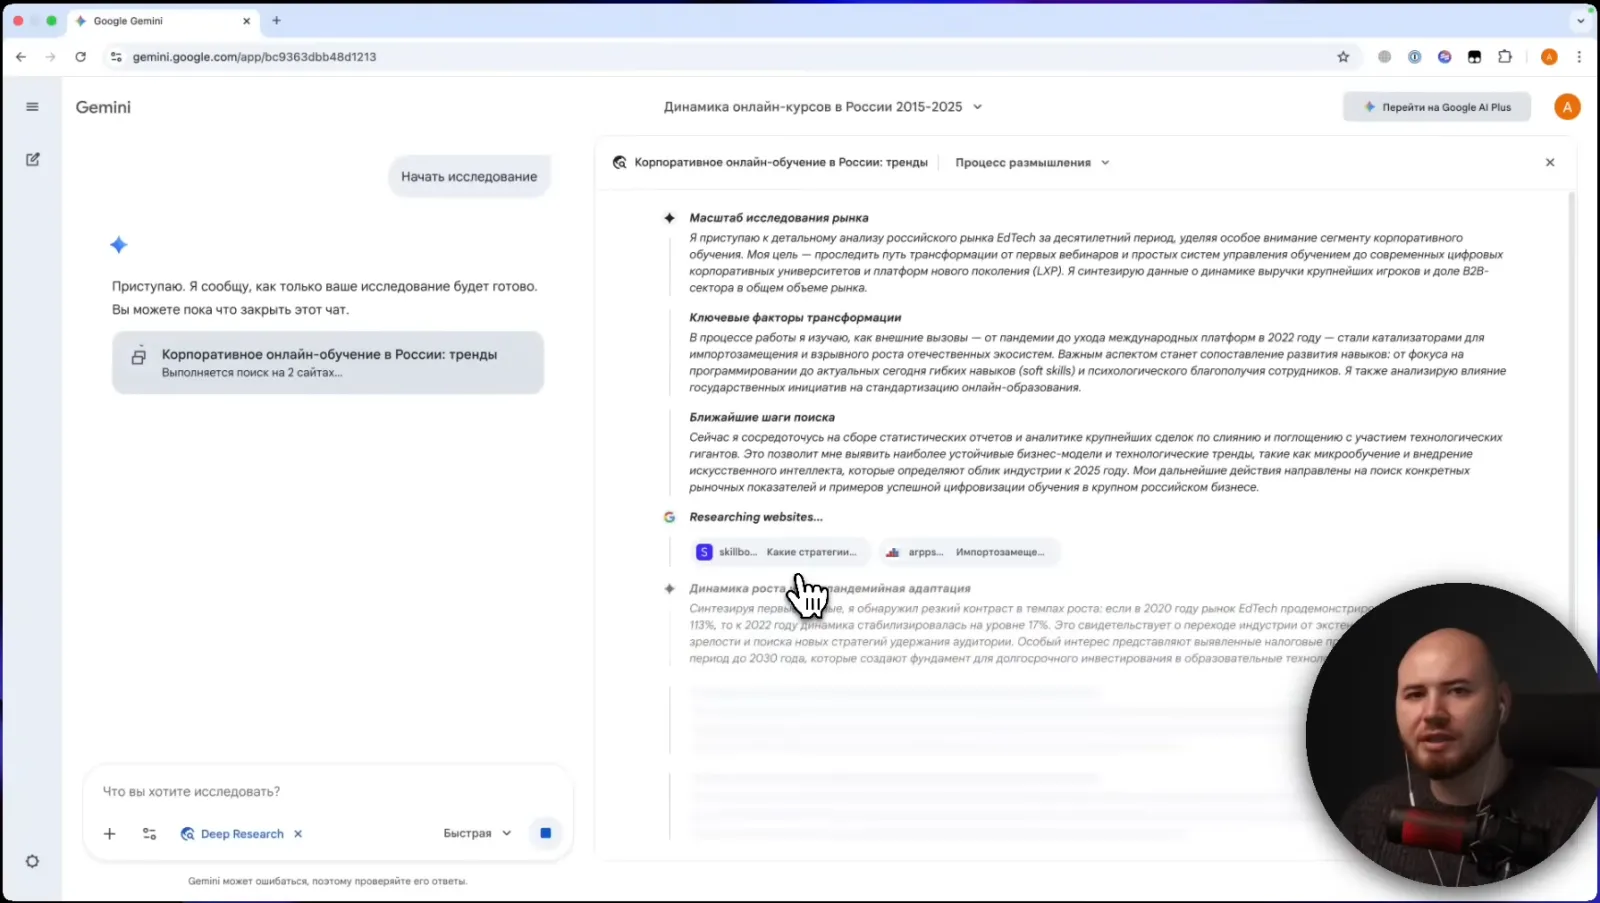This screenshot has height=903, width=1600.
Task: Open the 'Быстрая' model selector dropdown
Action: pyautogui.click(x=477, y=833)
